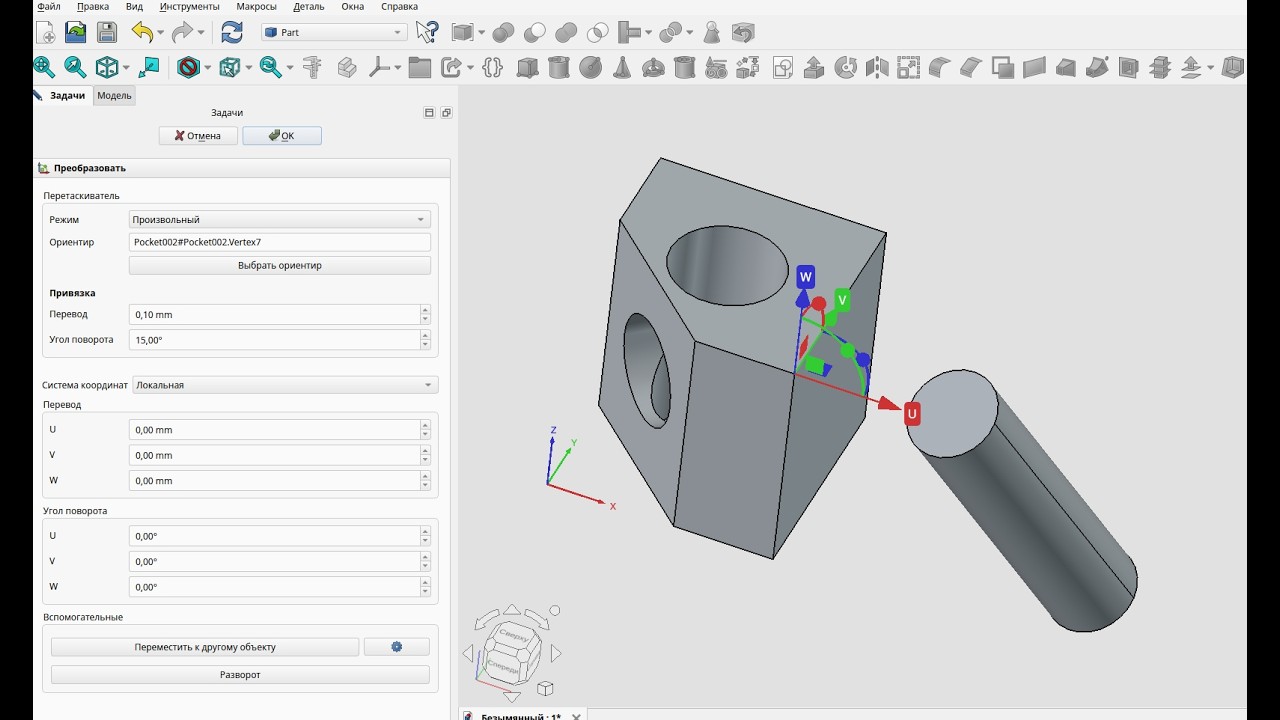Open the Fillet tool
The width and height of the screenshot is (1280, 720).
pos(939,67)
